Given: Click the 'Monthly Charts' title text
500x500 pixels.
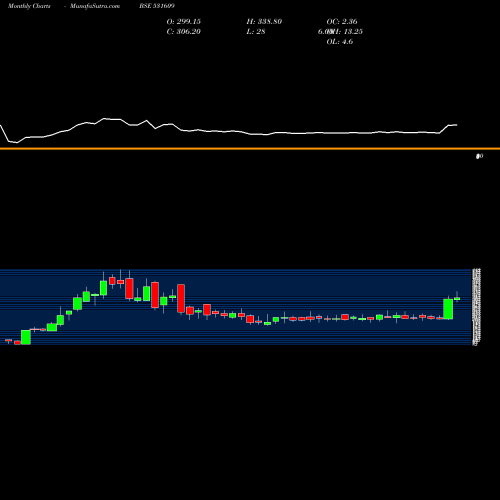Looking at the screenshot, I should point(29,6).
